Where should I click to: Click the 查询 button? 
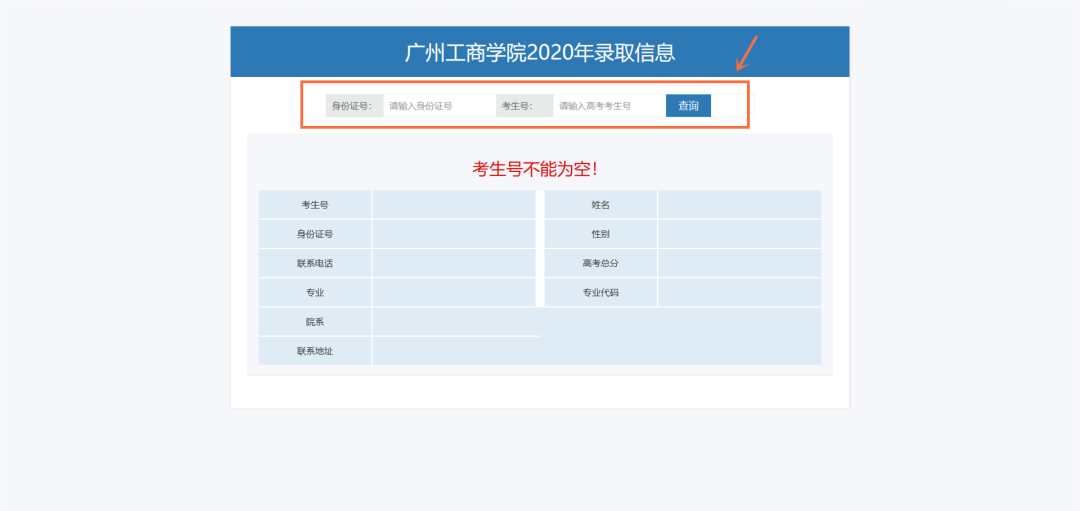coord(688,106)
